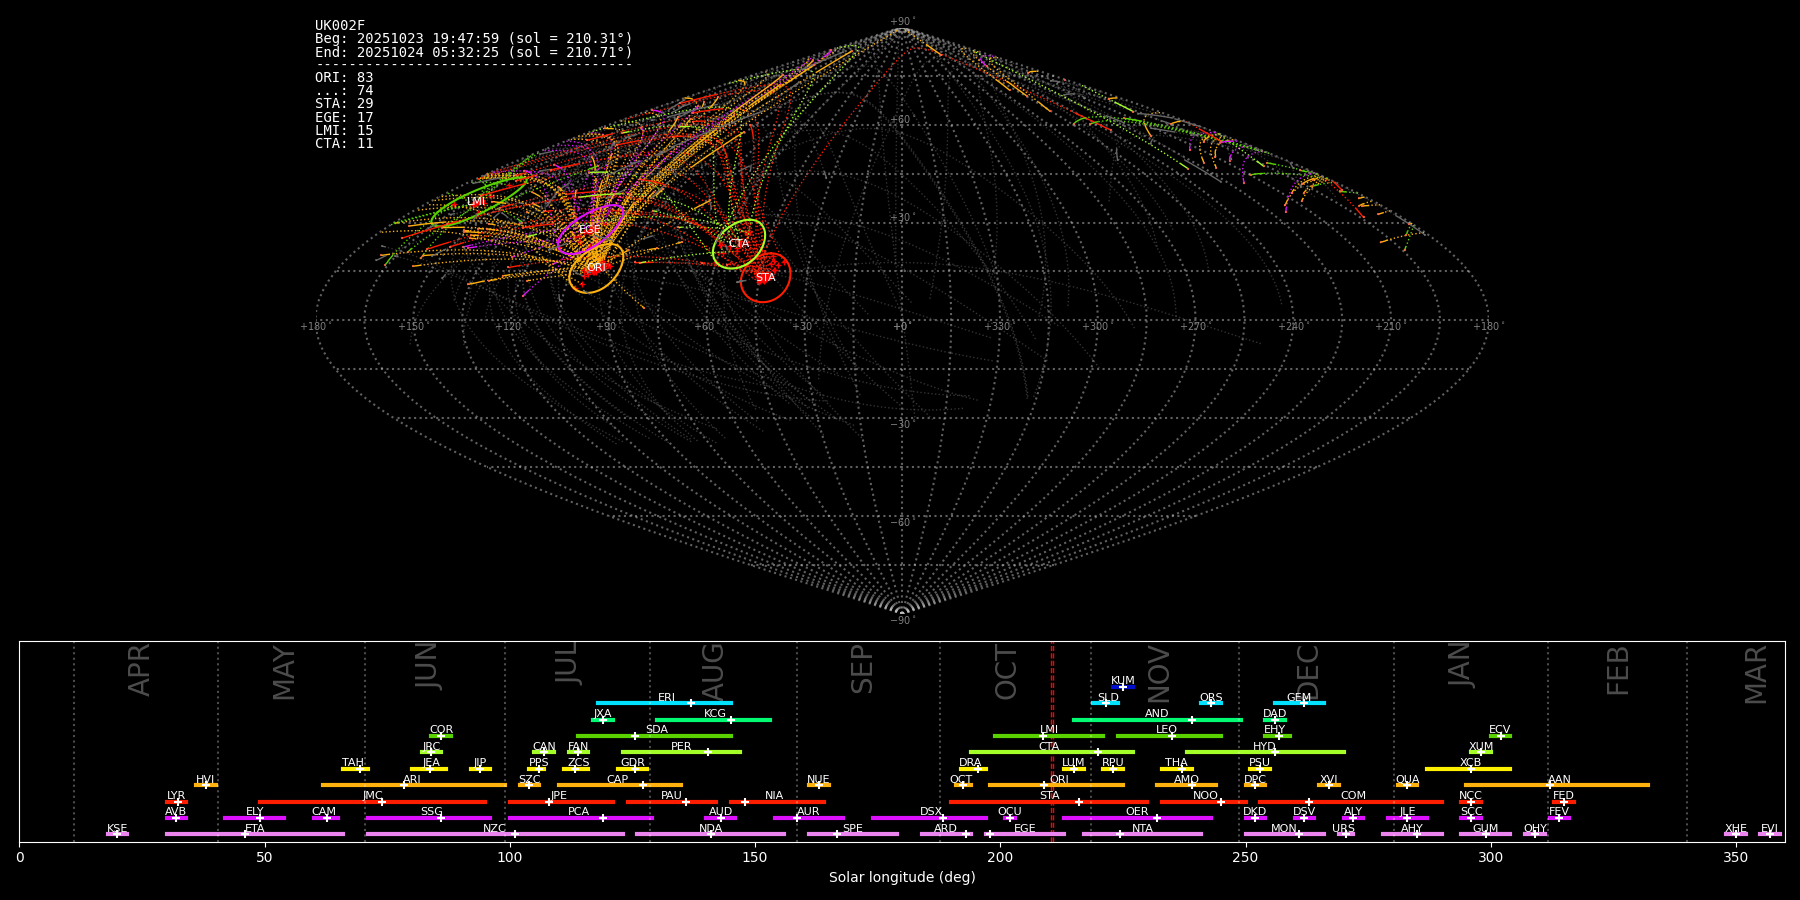Click the LYR shower label in timeline
The height and width of the screenshot is (900, 1800).
[176, 796]
